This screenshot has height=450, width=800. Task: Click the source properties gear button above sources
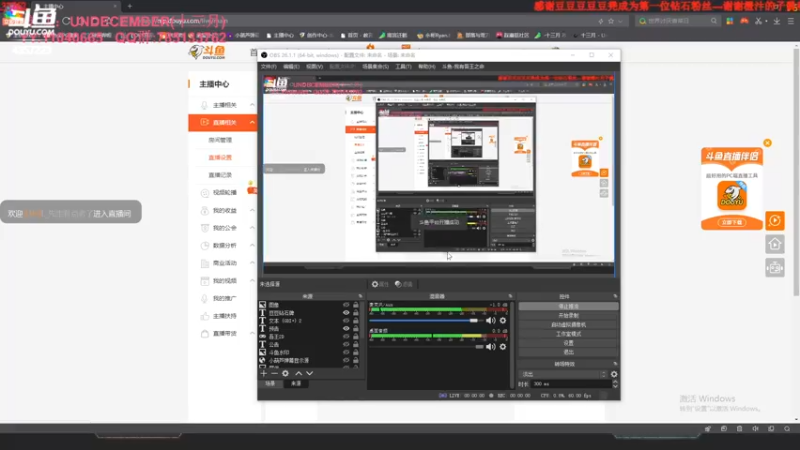pos(380,284)
